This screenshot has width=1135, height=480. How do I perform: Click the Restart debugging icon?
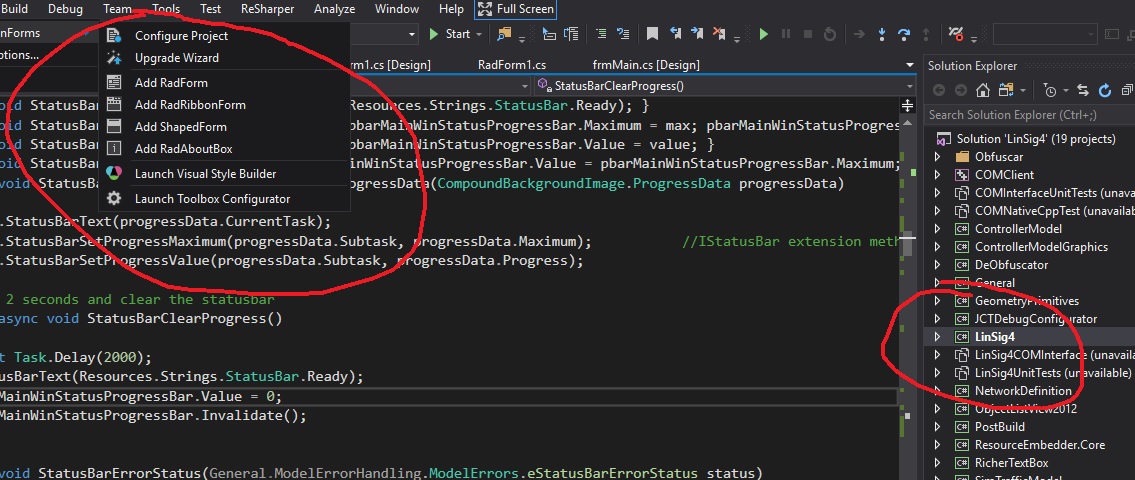(830, 34)
